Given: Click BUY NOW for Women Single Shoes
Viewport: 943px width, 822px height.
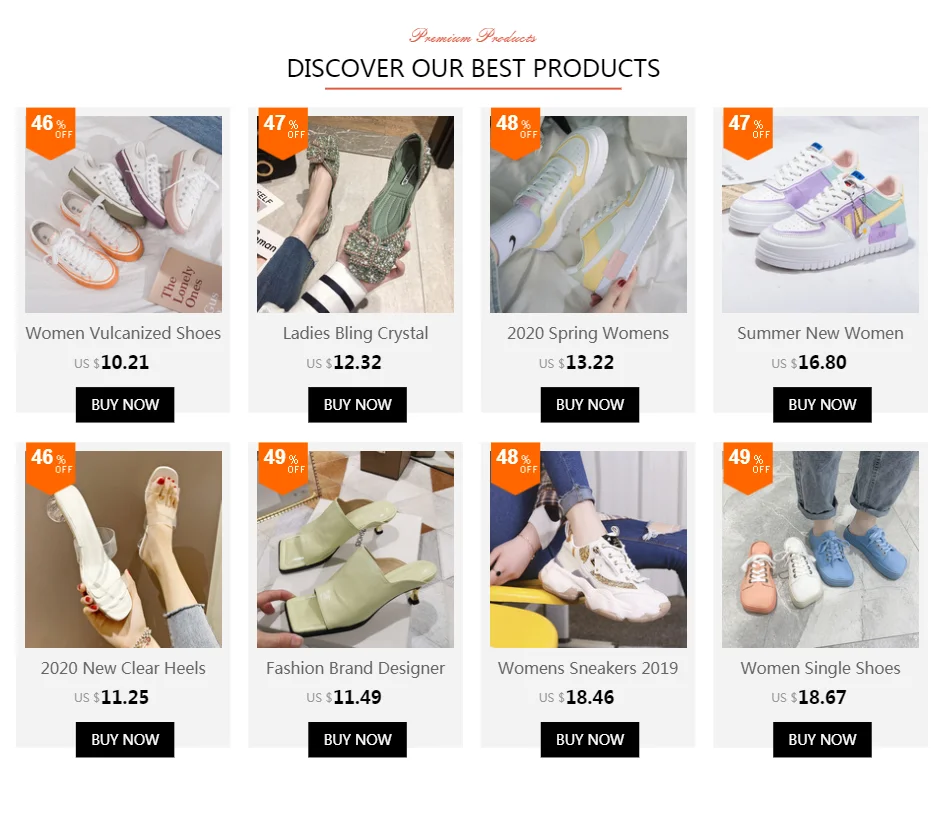Looking at the screenshot, I should tap(822, 740).
